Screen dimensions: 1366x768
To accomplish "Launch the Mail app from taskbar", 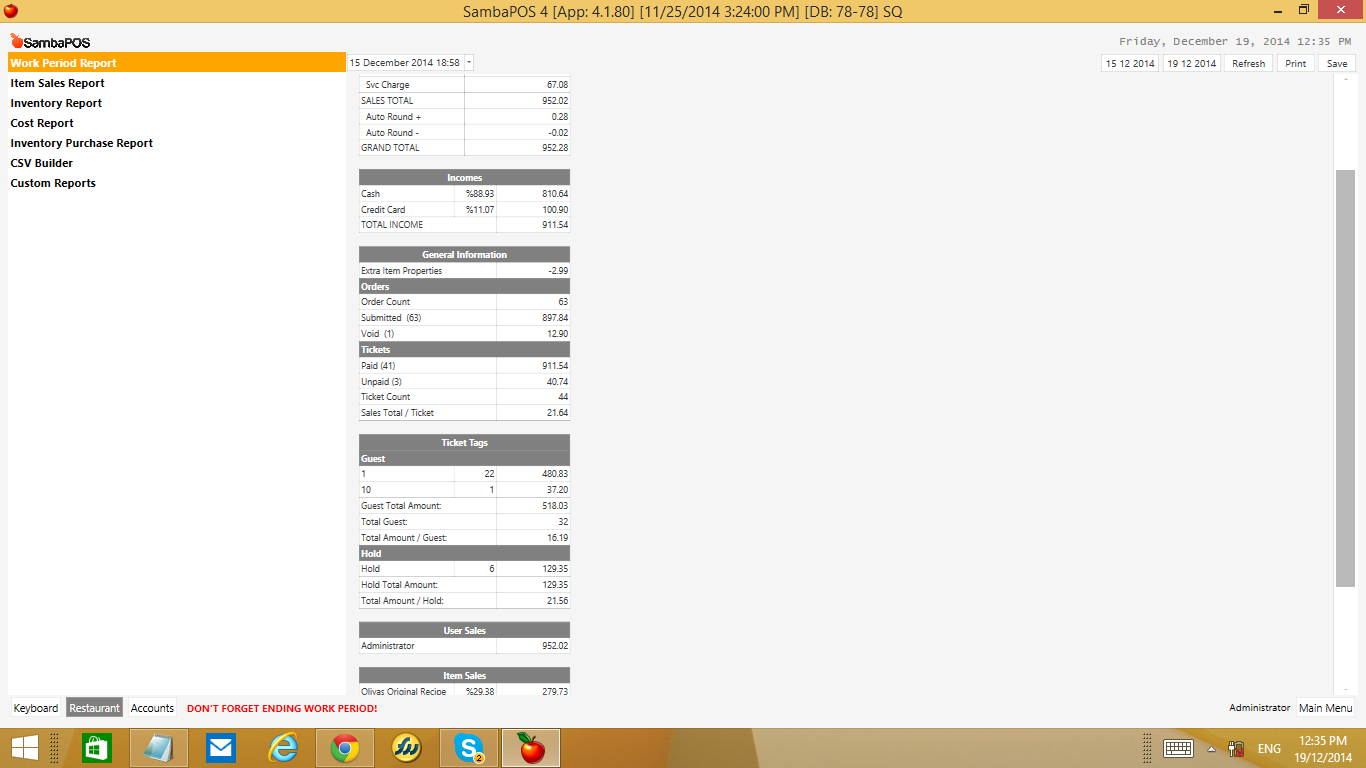I will (220, 748).
